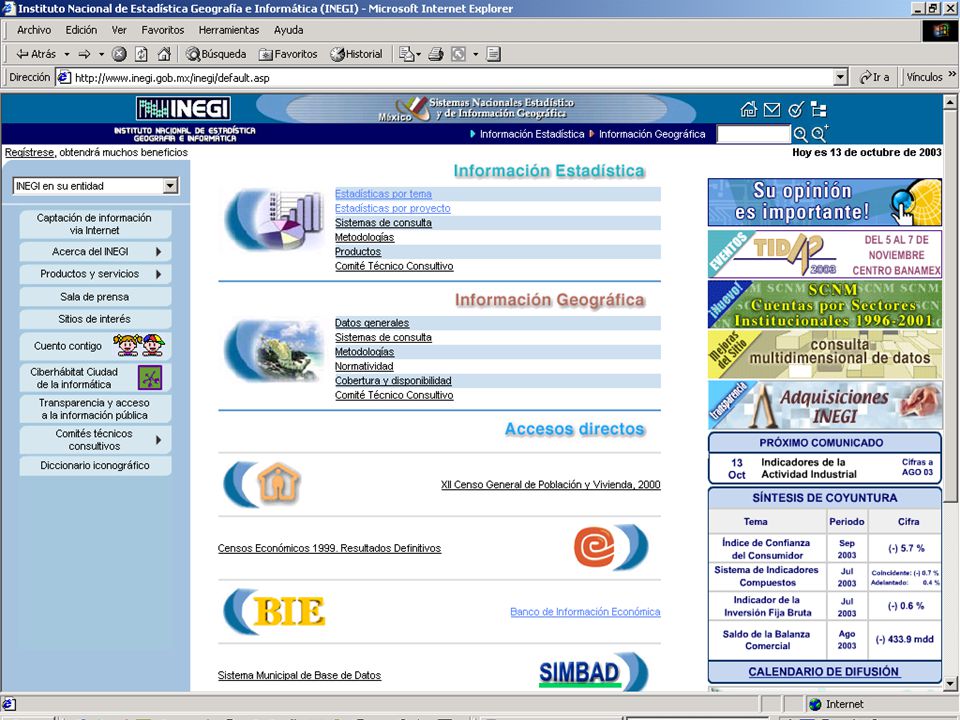Click the envelope contact icon in the INEGI header
This screenshot has width=960, height=720.
(x=772, y=110)
